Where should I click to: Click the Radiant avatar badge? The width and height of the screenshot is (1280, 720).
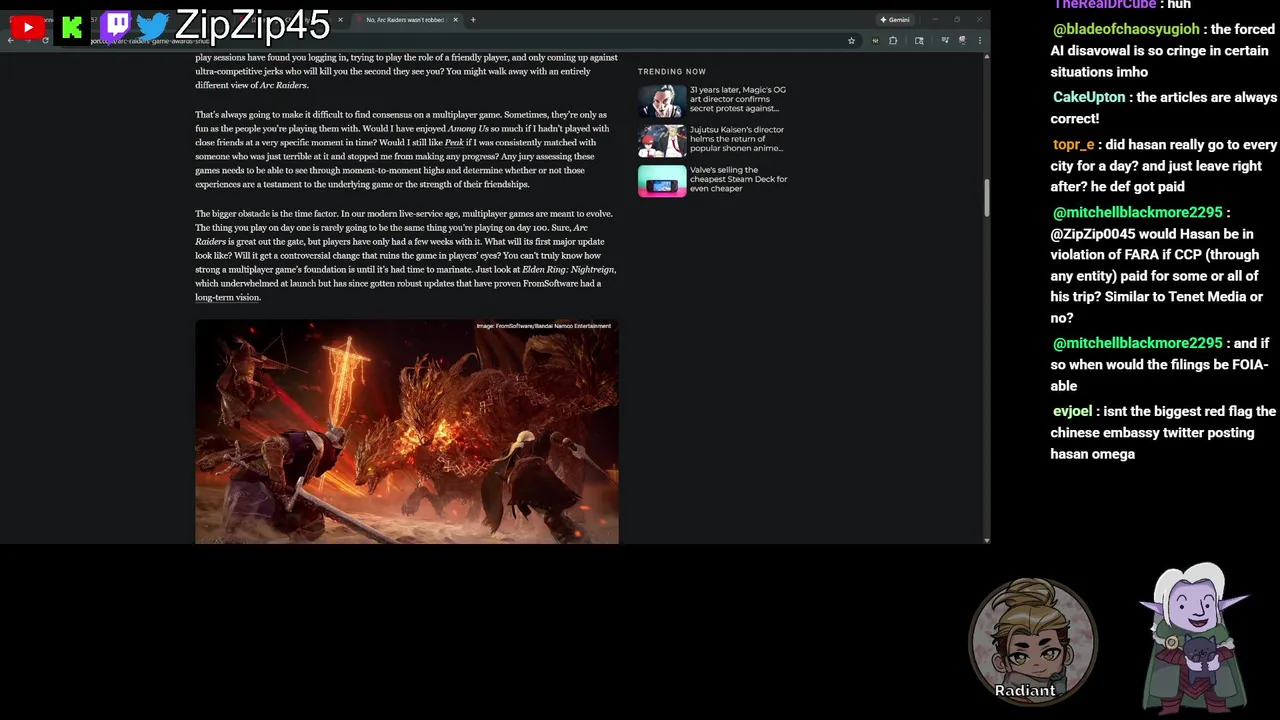click(1033, 640)
